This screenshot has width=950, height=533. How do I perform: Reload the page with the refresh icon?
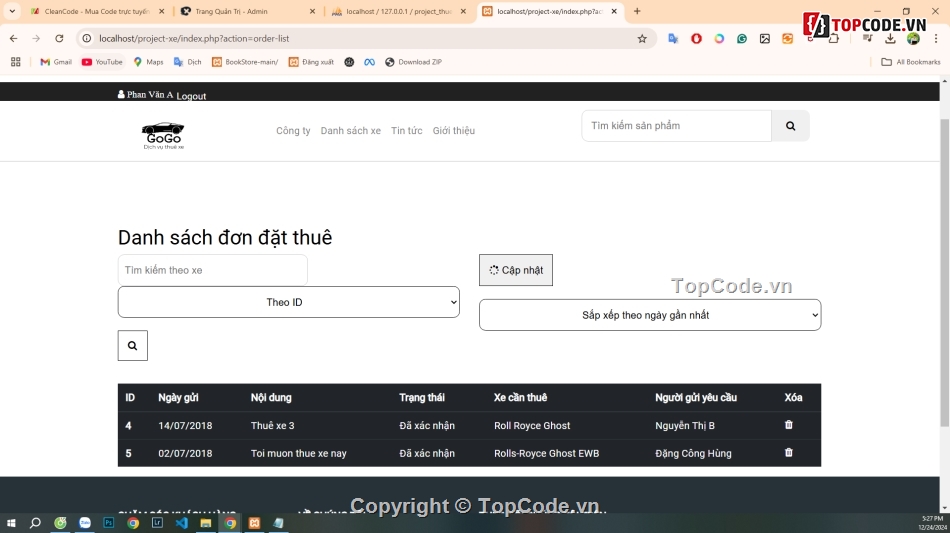click(59, 39)
